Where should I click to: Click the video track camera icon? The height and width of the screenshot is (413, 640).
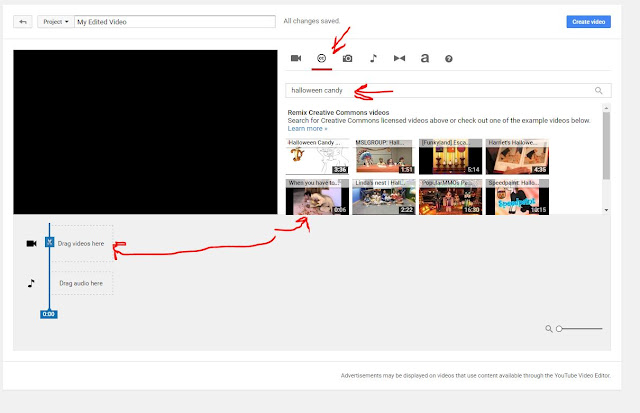[x=31, y=244]
